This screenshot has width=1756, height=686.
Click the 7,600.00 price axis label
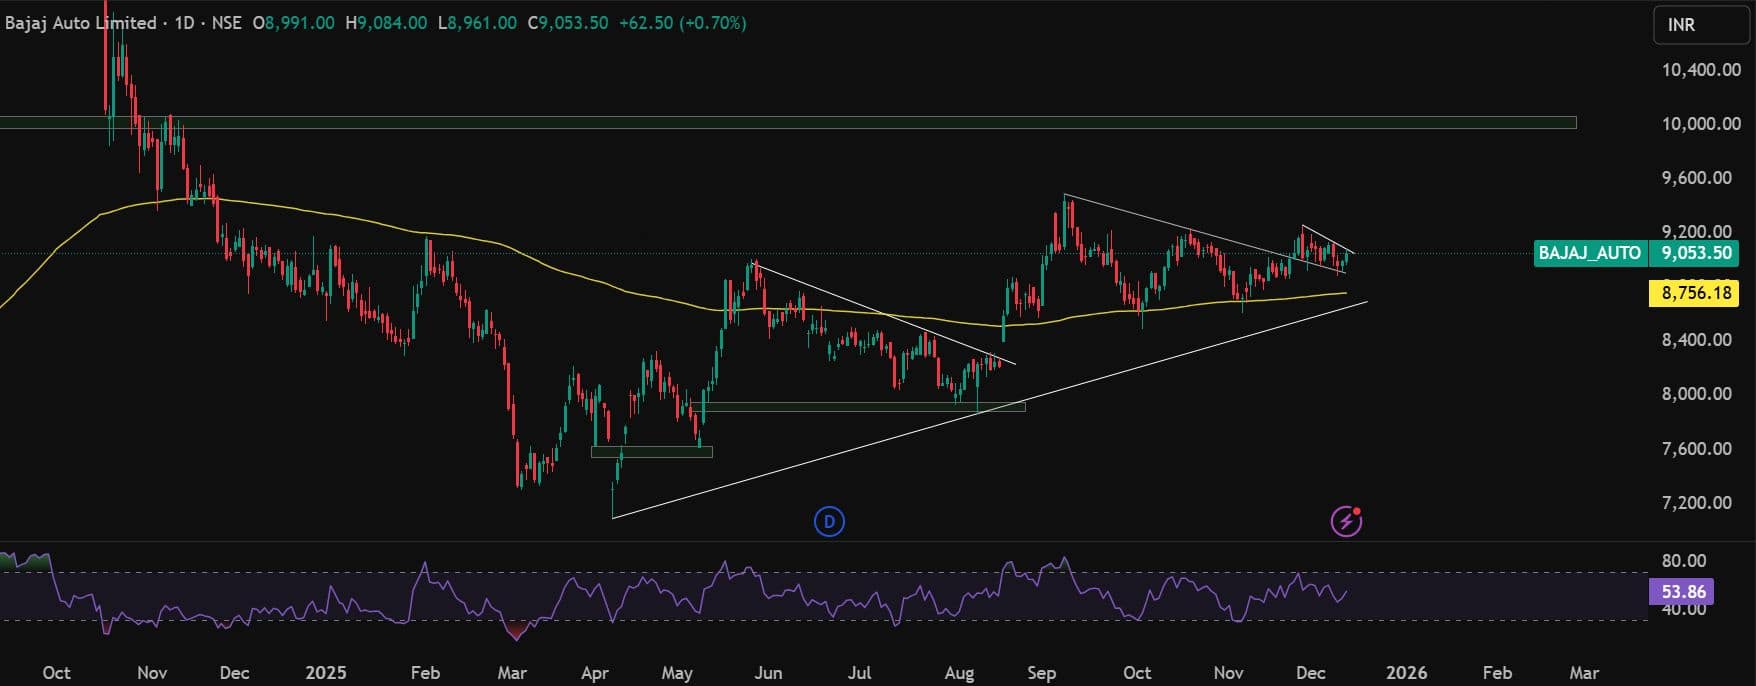click(x=1696, y=449)
